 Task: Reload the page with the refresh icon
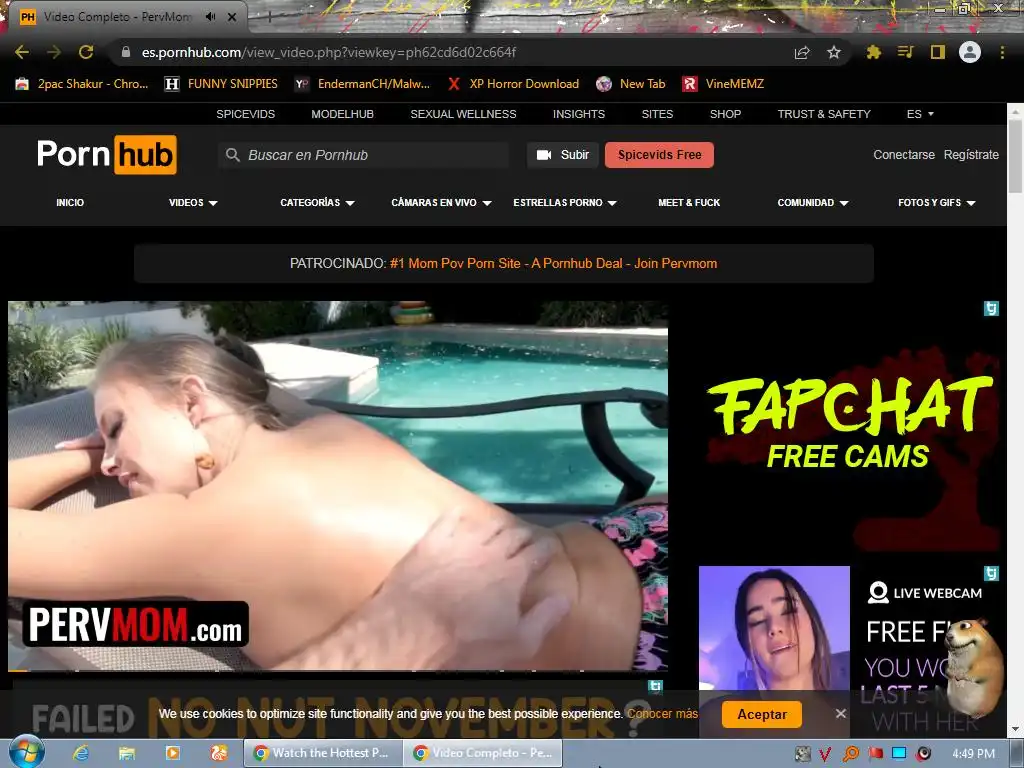(x=86, y=52)
